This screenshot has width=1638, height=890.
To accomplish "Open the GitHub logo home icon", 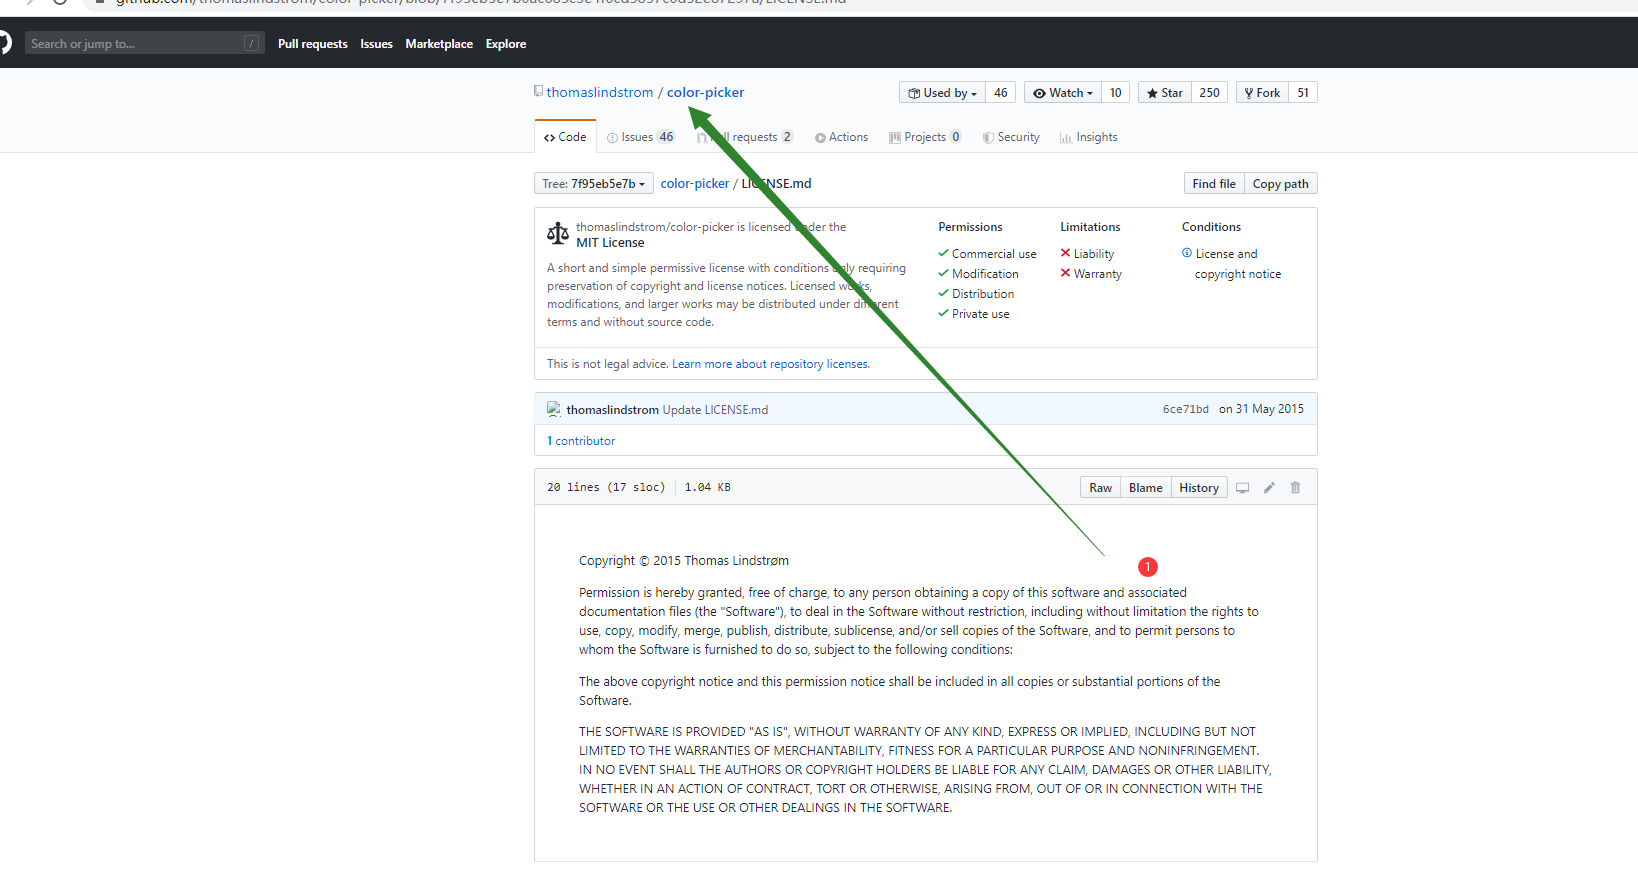I will tap(4, 43).
